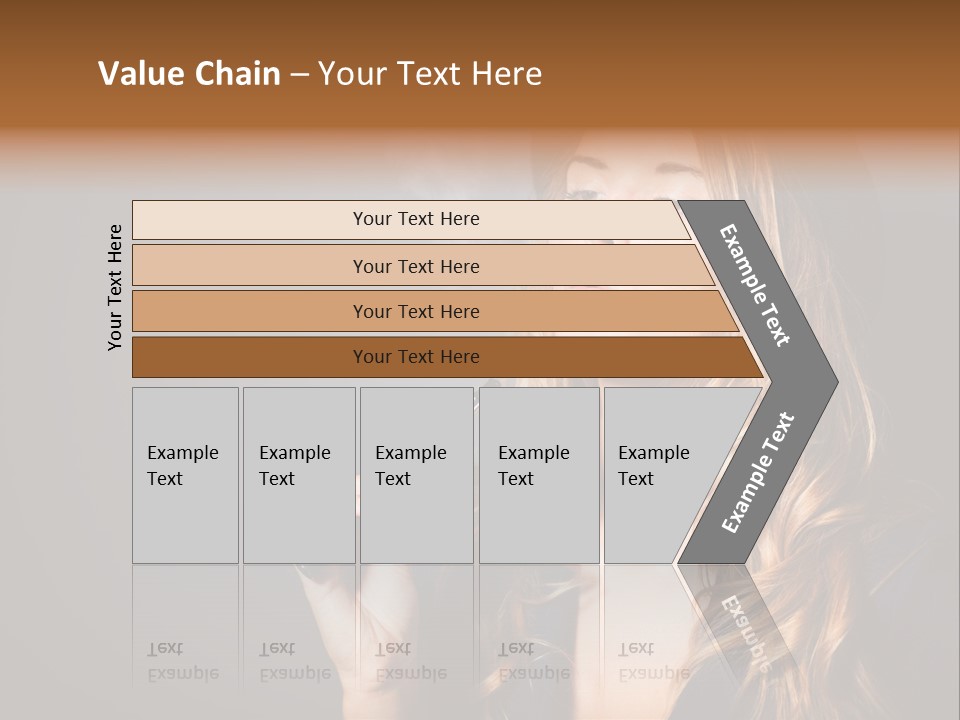Viewport: 960px width, 720px height.
Task: Select the darkest brown horizontal bar
Action: (415, 357)
